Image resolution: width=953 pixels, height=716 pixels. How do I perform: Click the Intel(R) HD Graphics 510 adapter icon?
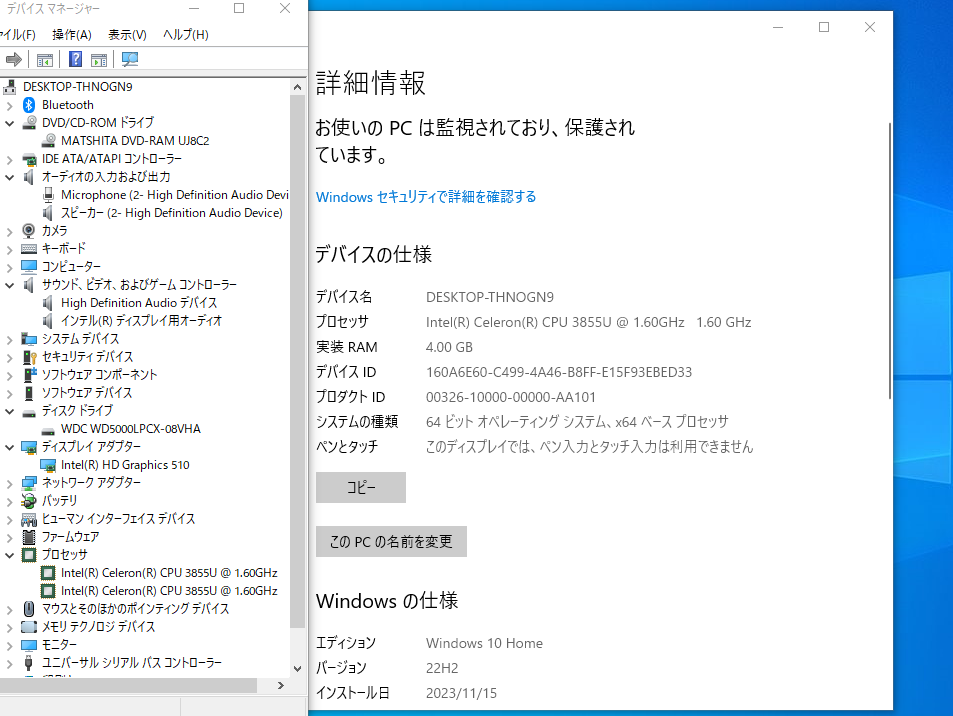[48, 466]
